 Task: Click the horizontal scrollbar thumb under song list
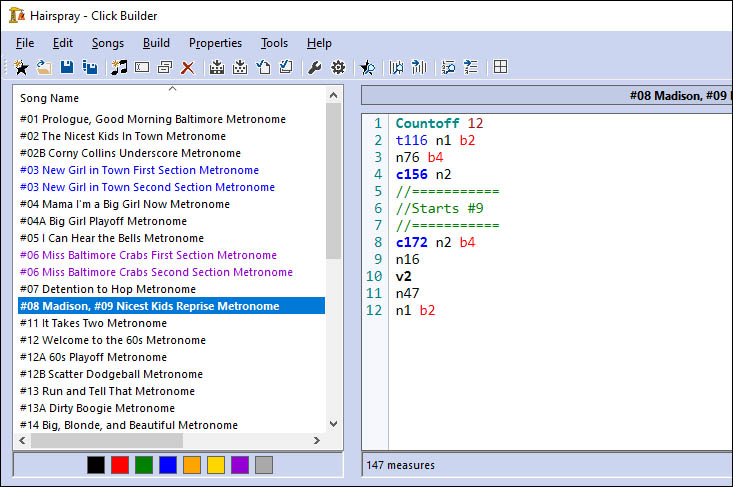[107, 440]
